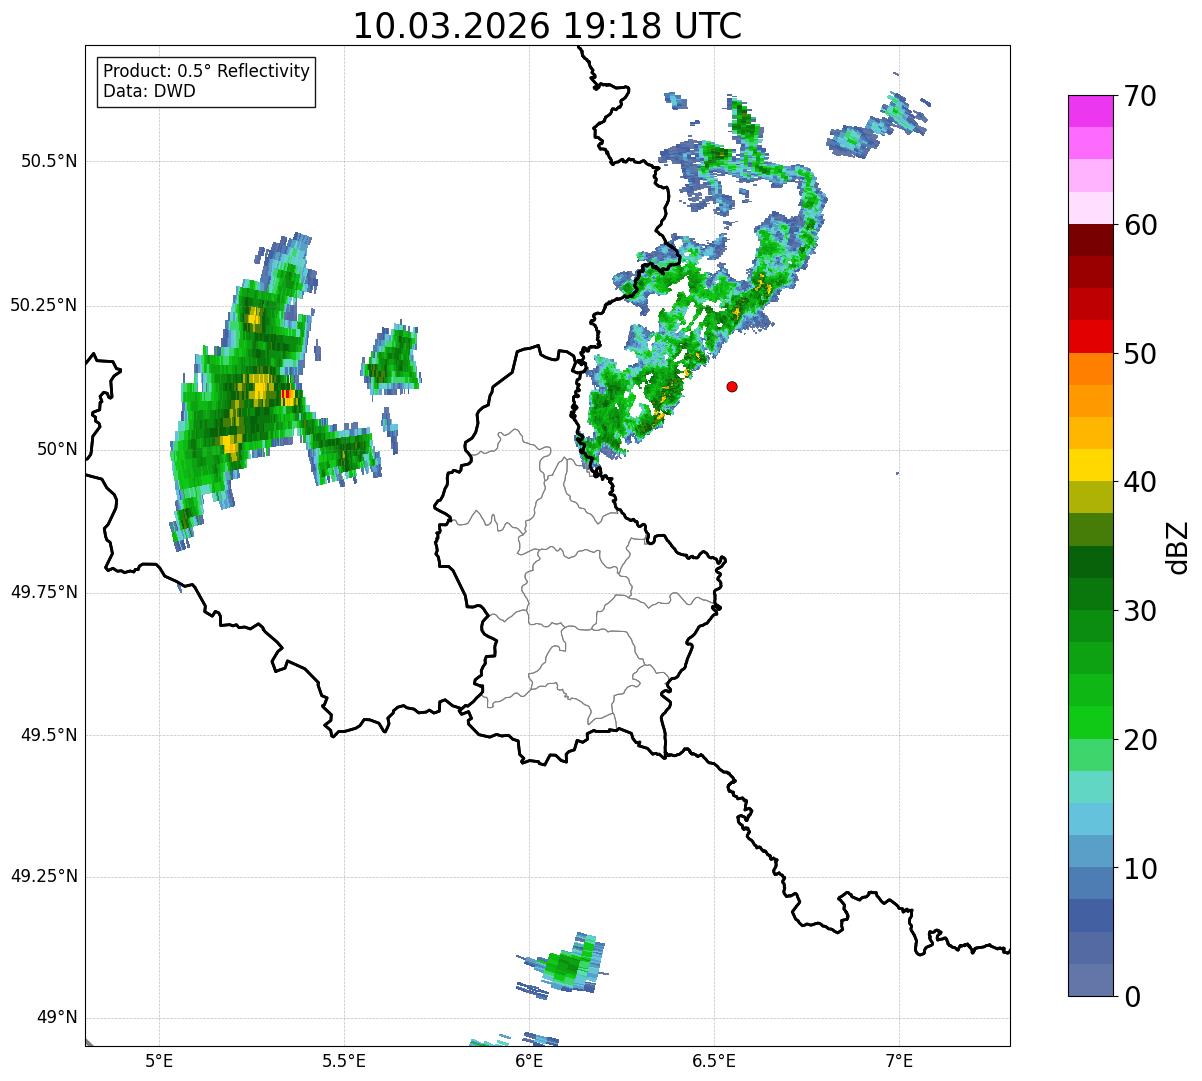Click the latitude label 49.25°N
This screenshot has height=1081, width=1202.
44,877
